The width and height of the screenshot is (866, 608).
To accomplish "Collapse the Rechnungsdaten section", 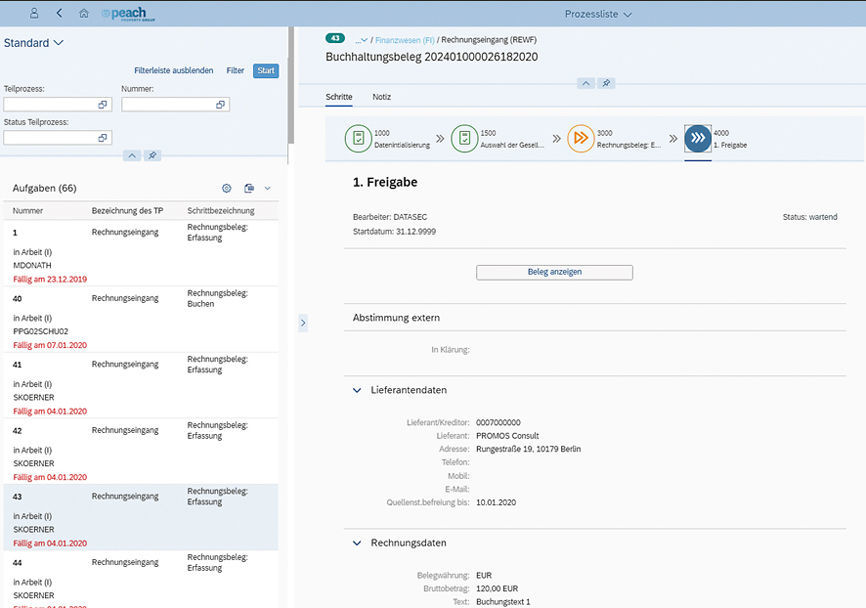I will click(x=357, y=543).
